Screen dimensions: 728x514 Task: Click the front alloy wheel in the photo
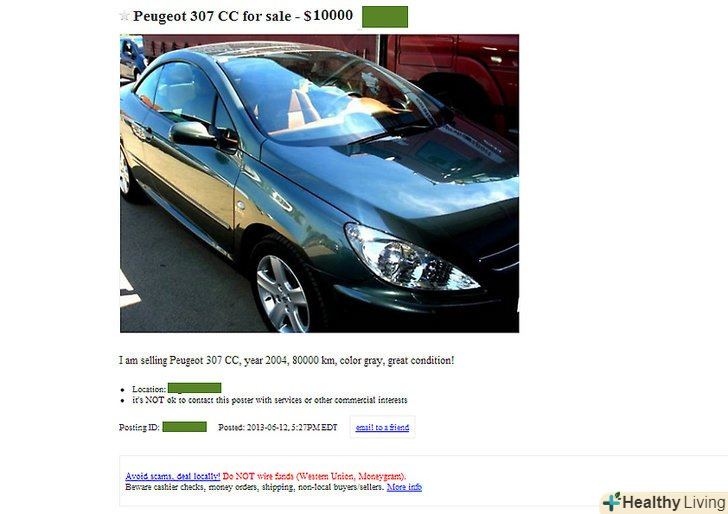283,293
